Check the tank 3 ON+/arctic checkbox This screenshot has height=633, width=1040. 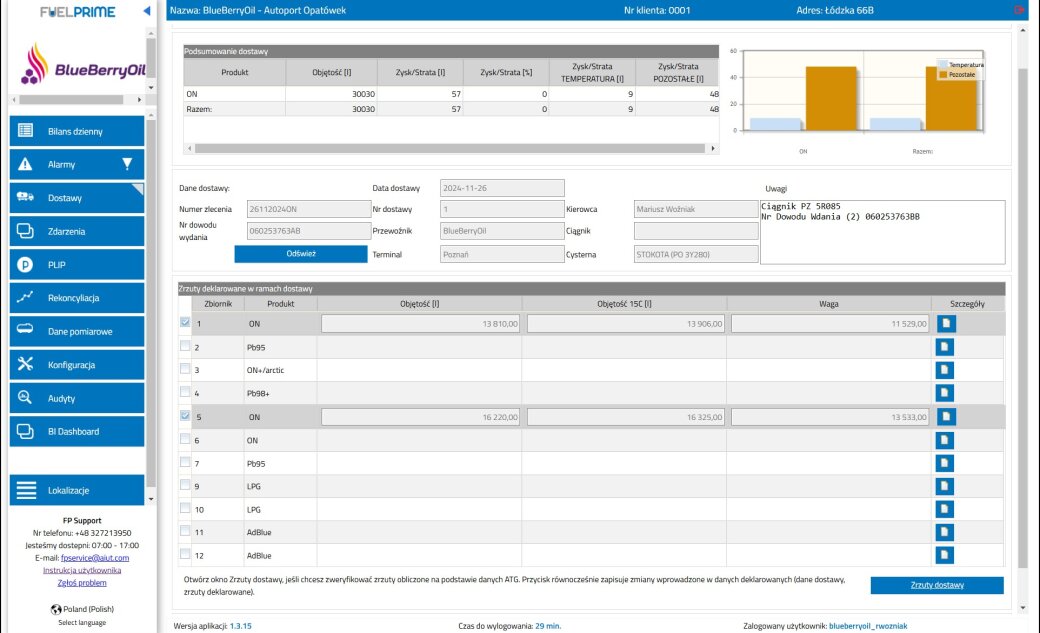[185, 368]
